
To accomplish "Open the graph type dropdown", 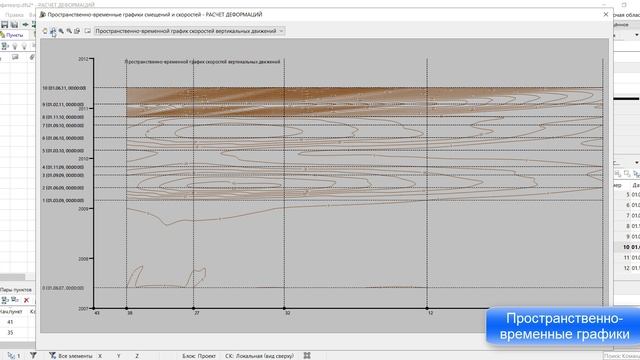I will [x=189, y=31].
